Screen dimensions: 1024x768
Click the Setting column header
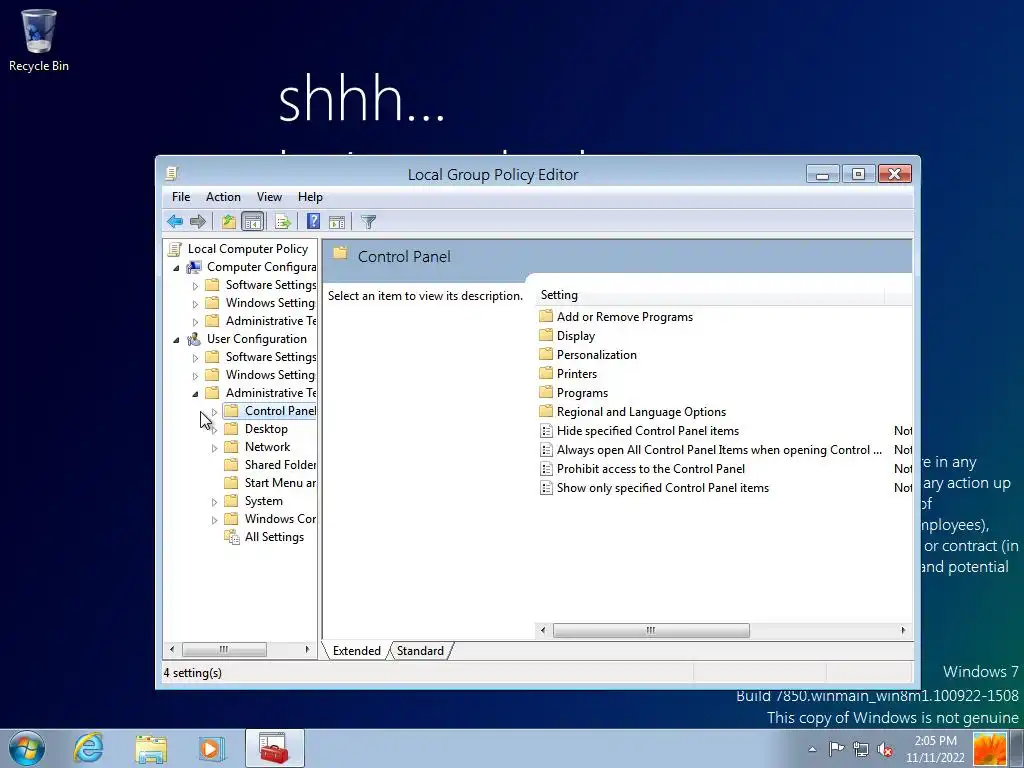click(x=710, y=295)
